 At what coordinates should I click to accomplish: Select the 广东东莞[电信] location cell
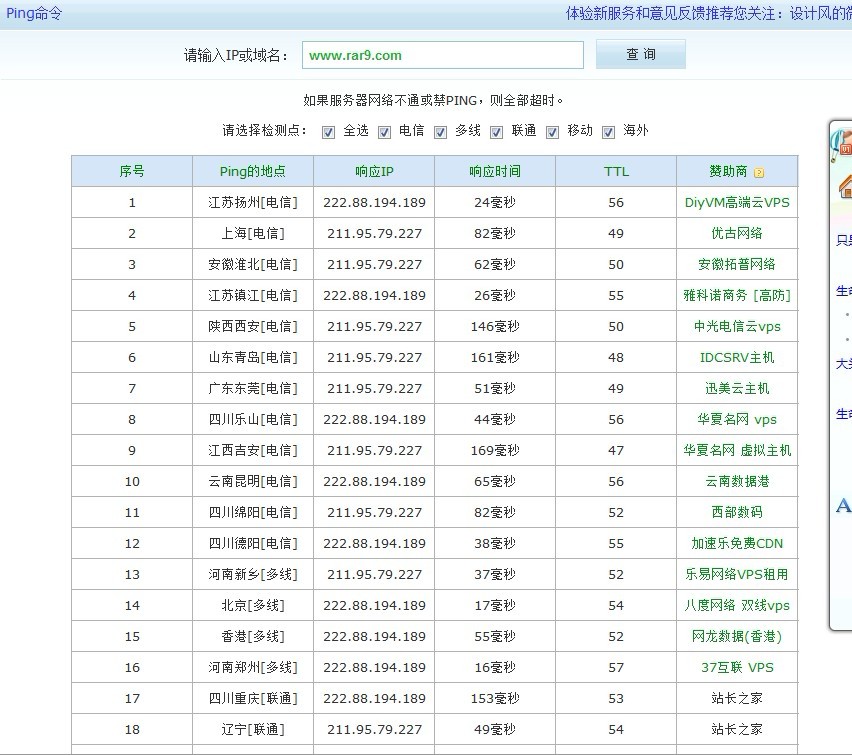coord(253,389)
